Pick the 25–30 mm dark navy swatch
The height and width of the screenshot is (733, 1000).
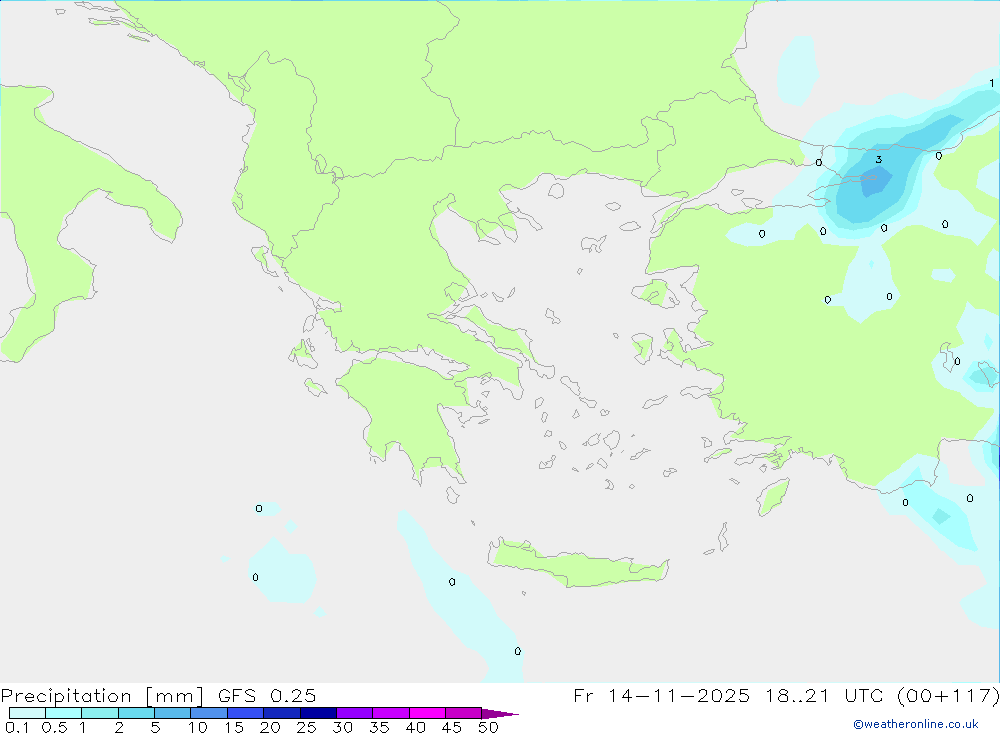click(318, 713)
